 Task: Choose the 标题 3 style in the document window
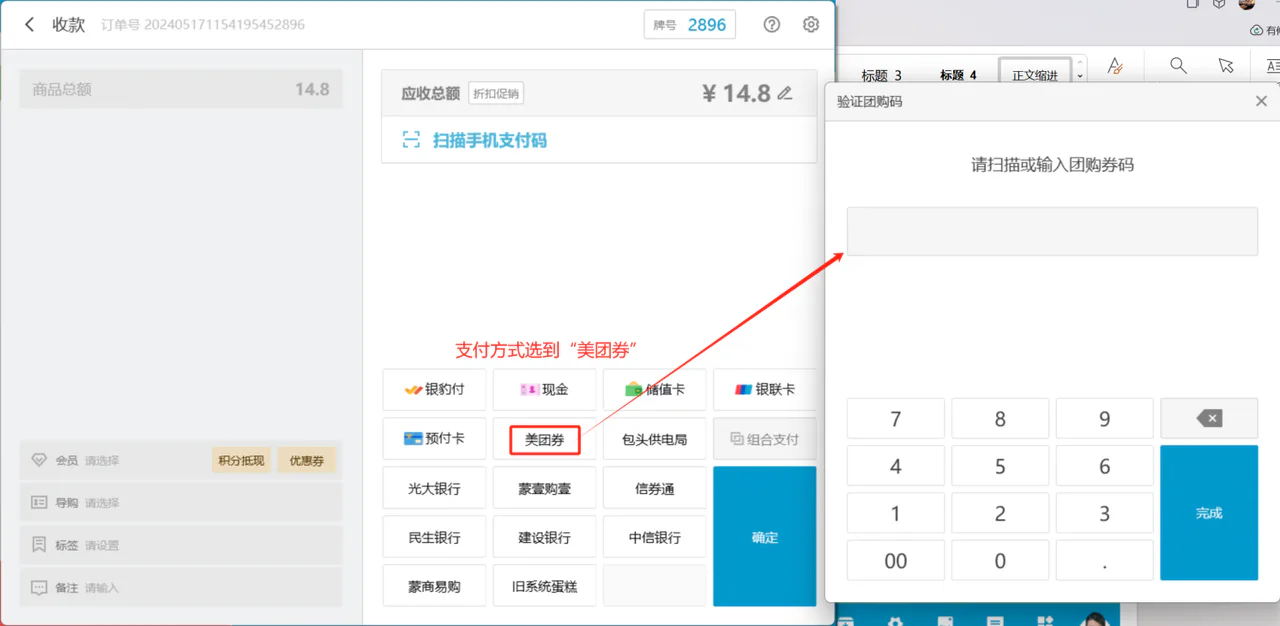tap(882, 75)
